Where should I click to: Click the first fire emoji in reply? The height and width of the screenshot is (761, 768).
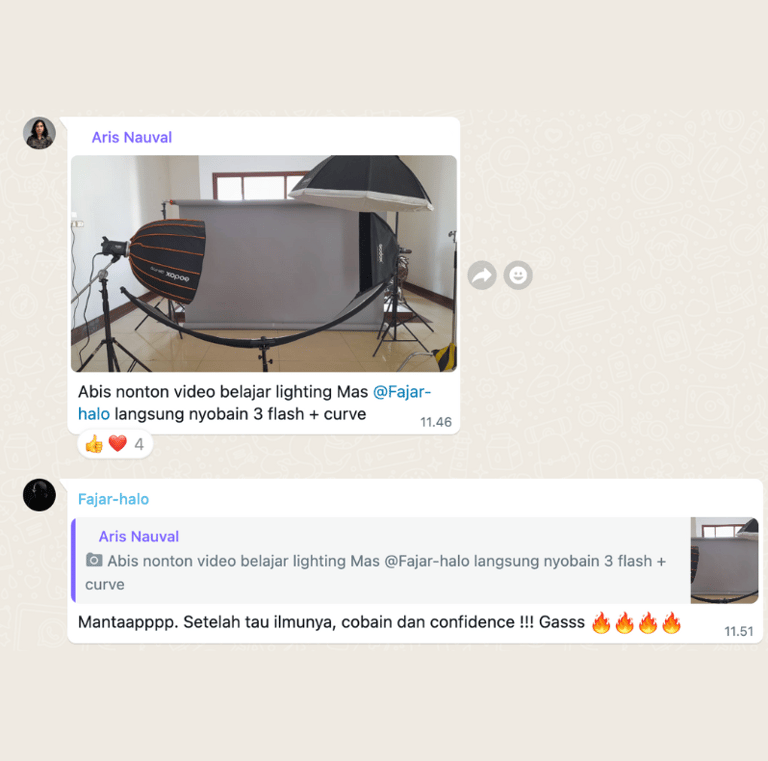pos(601,623)
